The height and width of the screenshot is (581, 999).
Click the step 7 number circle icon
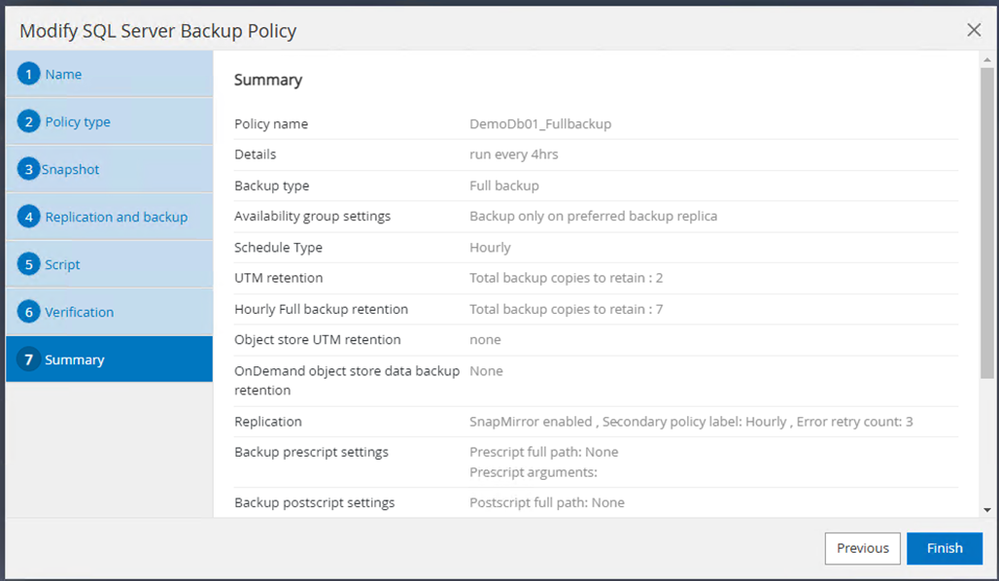point(28,360)
